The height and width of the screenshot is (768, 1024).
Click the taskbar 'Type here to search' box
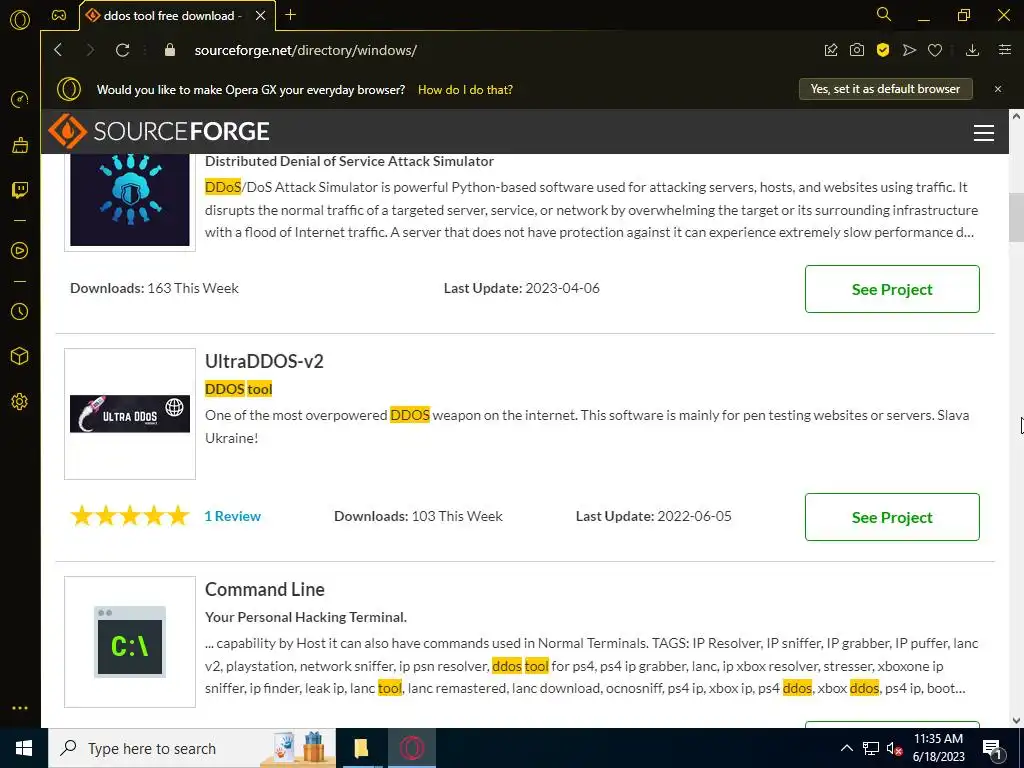192,748
